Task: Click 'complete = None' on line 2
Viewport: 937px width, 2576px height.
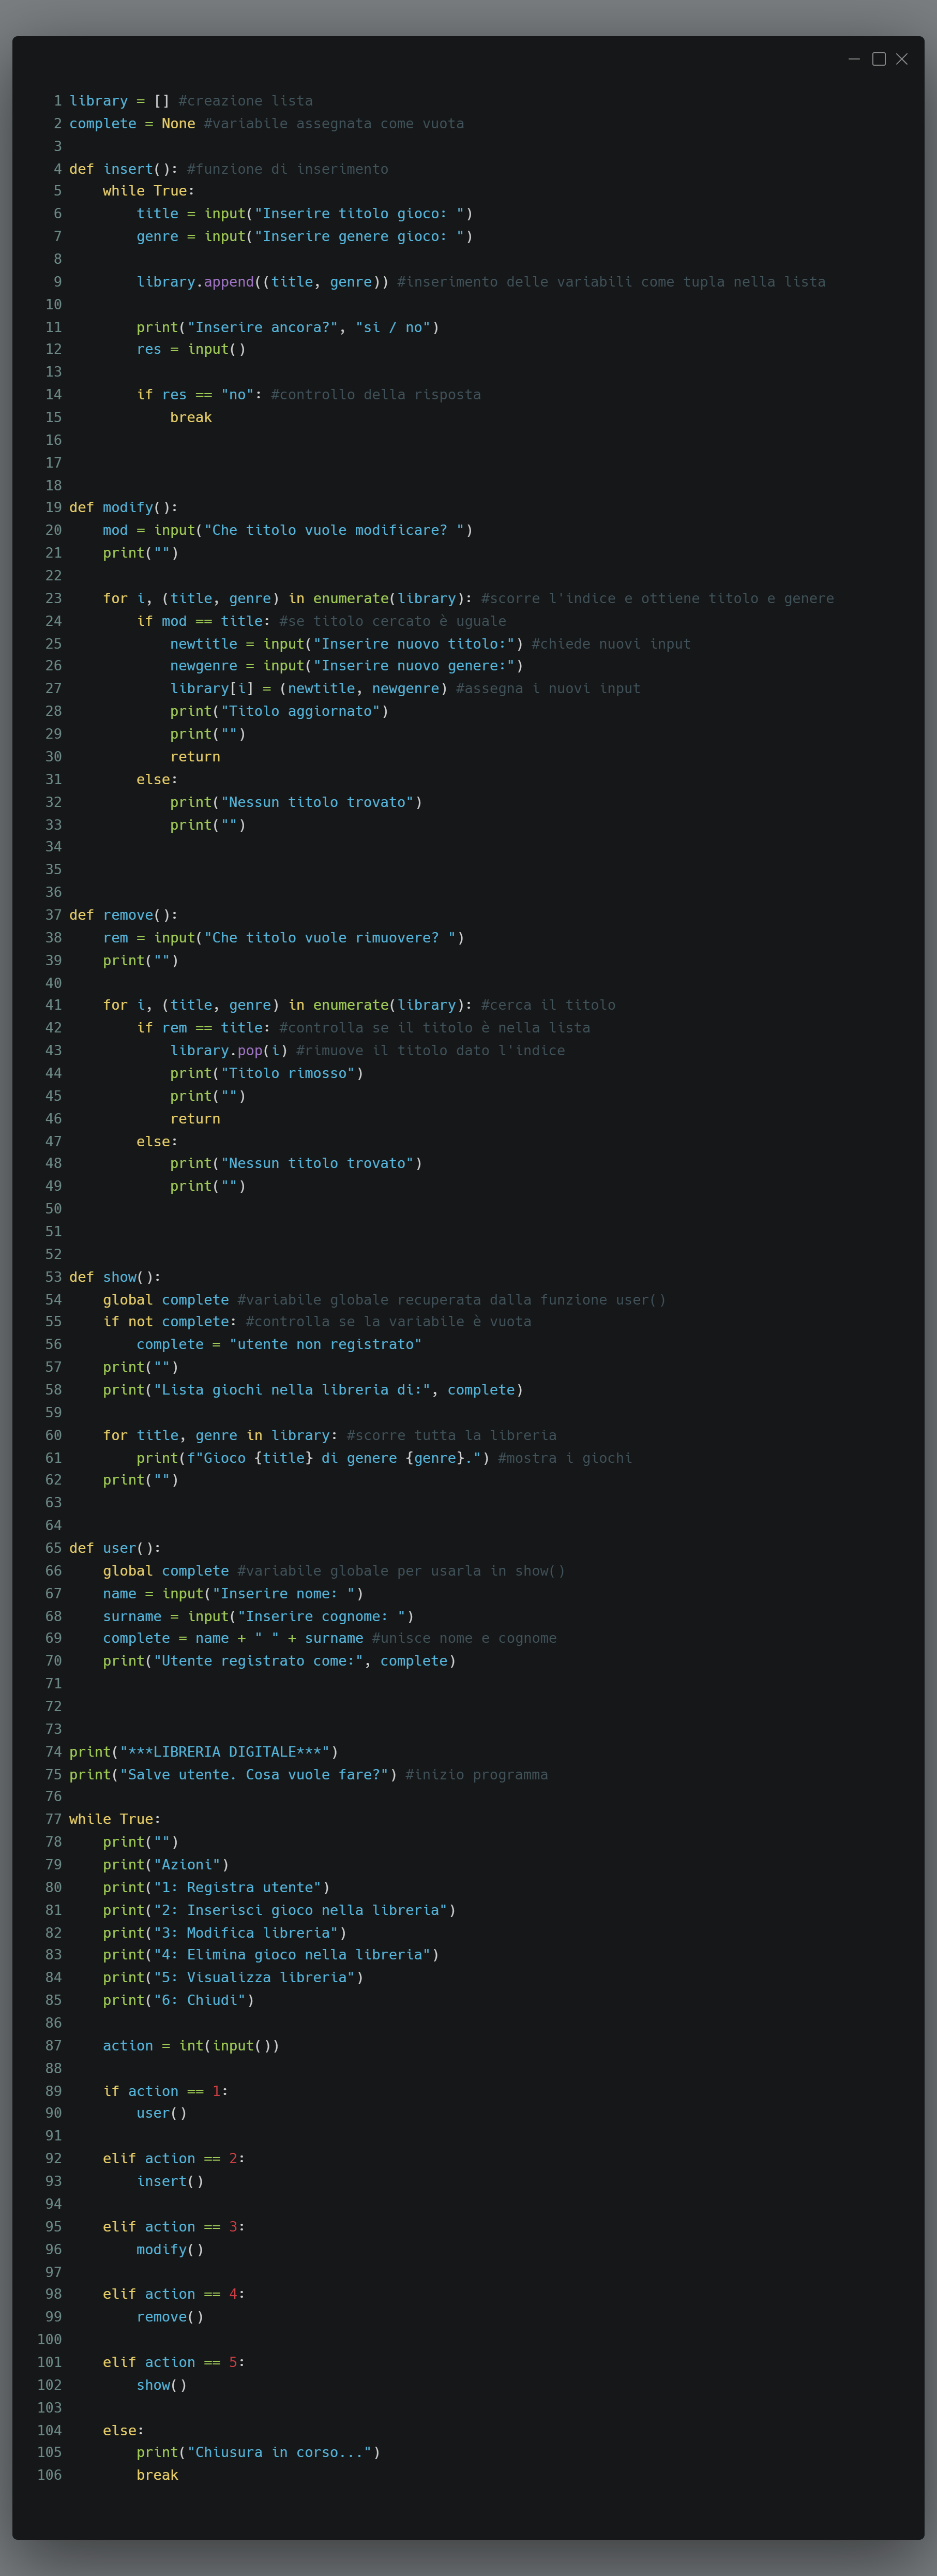Action: (x=132, y=124)
